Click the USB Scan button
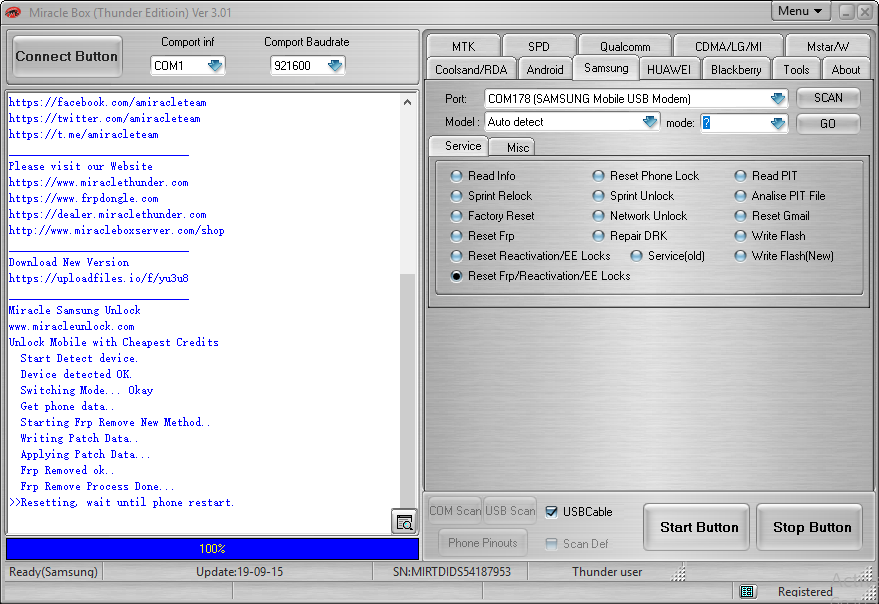The height and width of the screenshot is (604, 879). click(510, 511)
